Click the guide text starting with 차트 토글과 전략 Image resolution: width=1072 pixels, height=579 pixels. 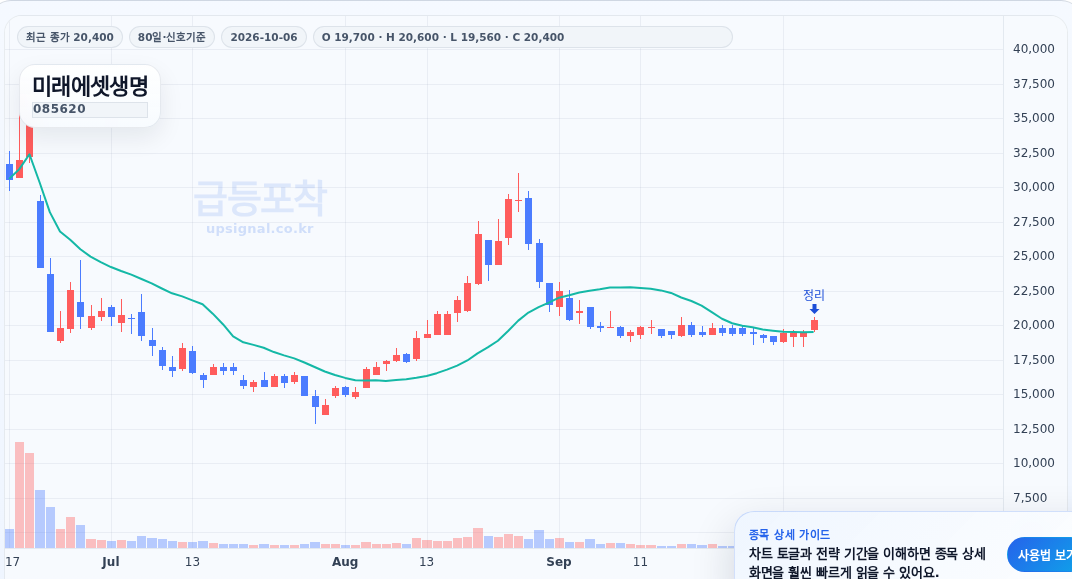click(867, 563)
